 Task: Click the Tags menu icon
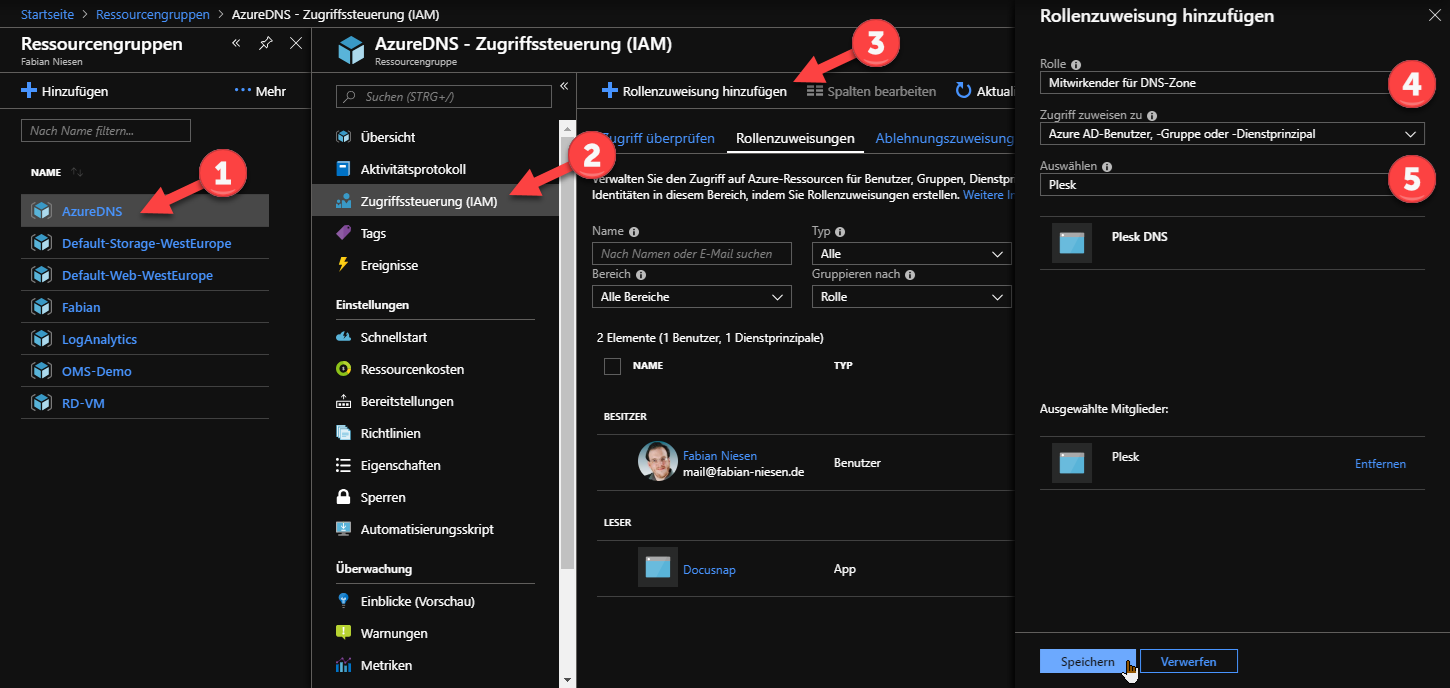[x=344, y=233]
